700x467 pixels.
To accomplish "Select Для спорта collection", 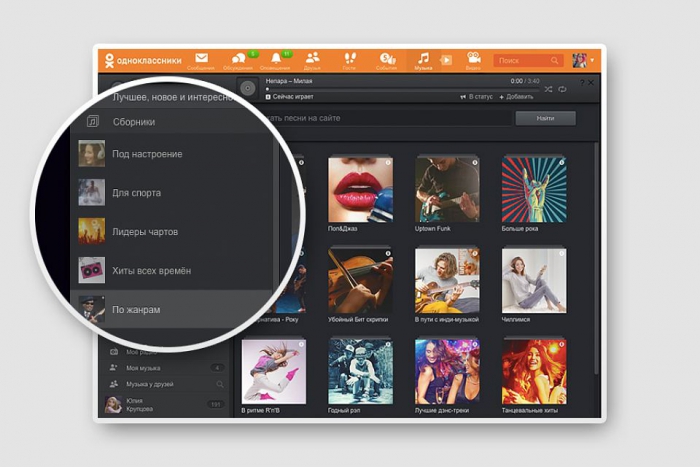I will coord(172,192).
